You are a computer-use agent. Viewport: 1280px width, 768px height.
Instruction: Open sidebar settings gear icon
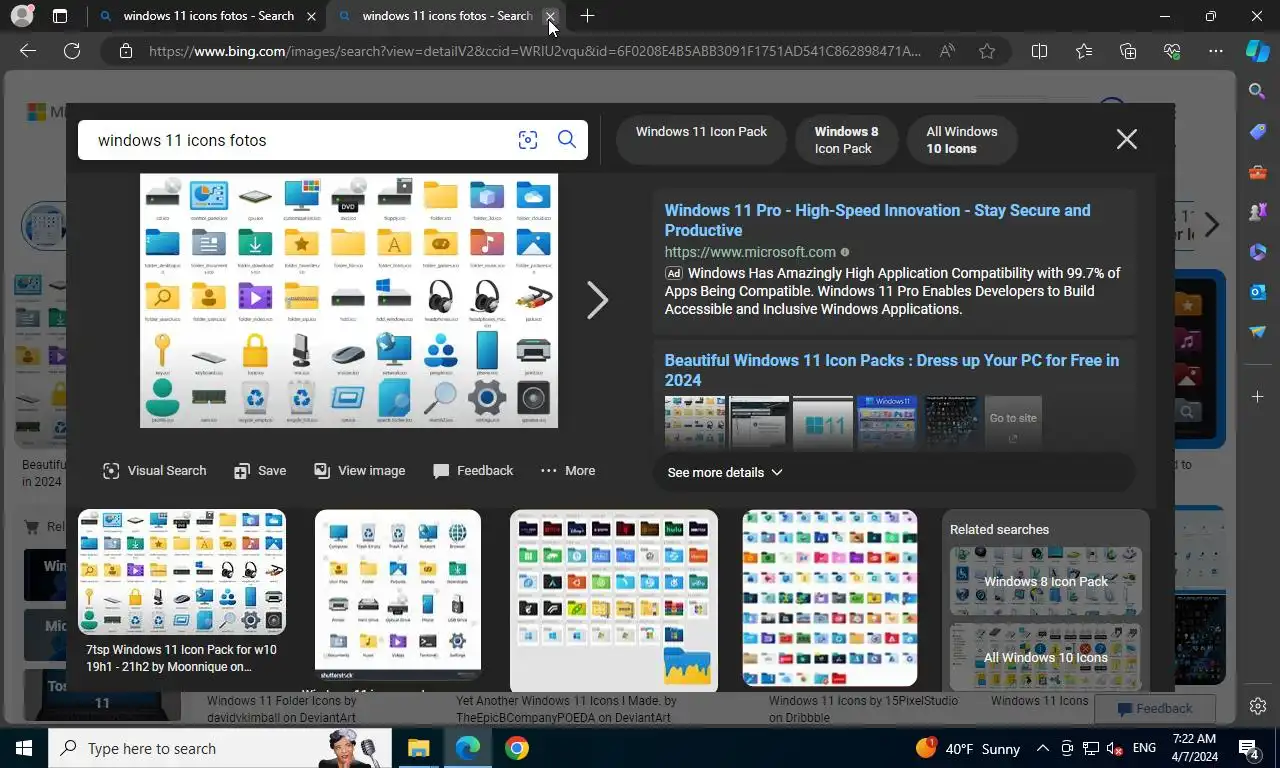[1258, 706]
